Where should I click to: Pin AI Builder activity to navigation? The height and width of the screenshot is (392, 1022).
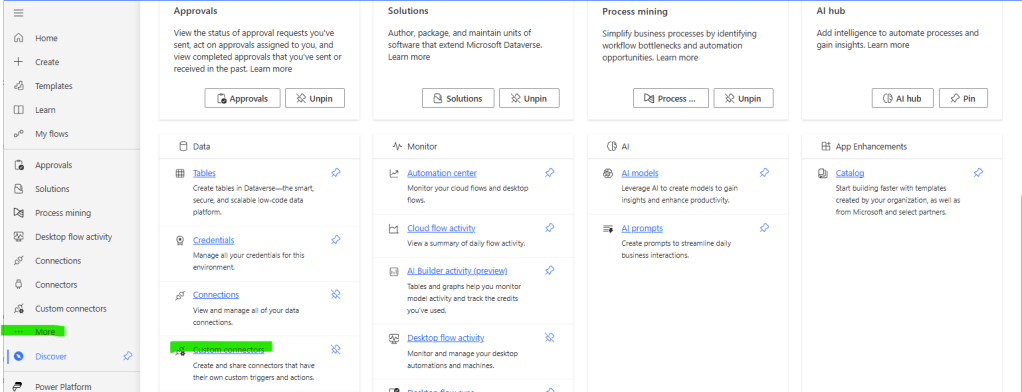click(x=549, y=270)
